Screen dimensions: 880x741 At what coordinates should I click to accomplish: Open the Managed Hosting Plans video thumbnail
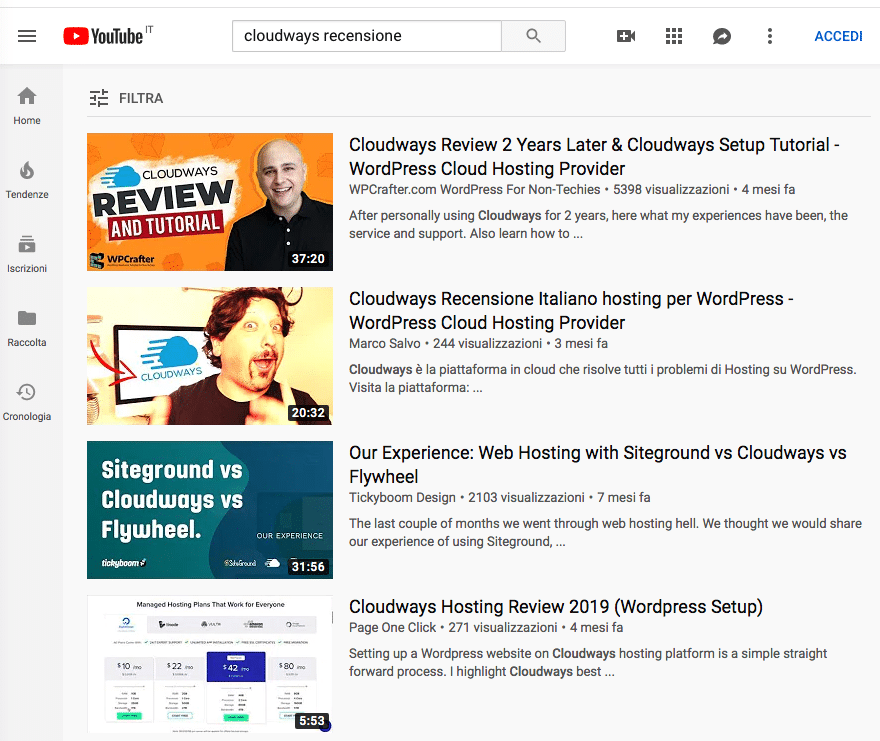coord(210,664)
